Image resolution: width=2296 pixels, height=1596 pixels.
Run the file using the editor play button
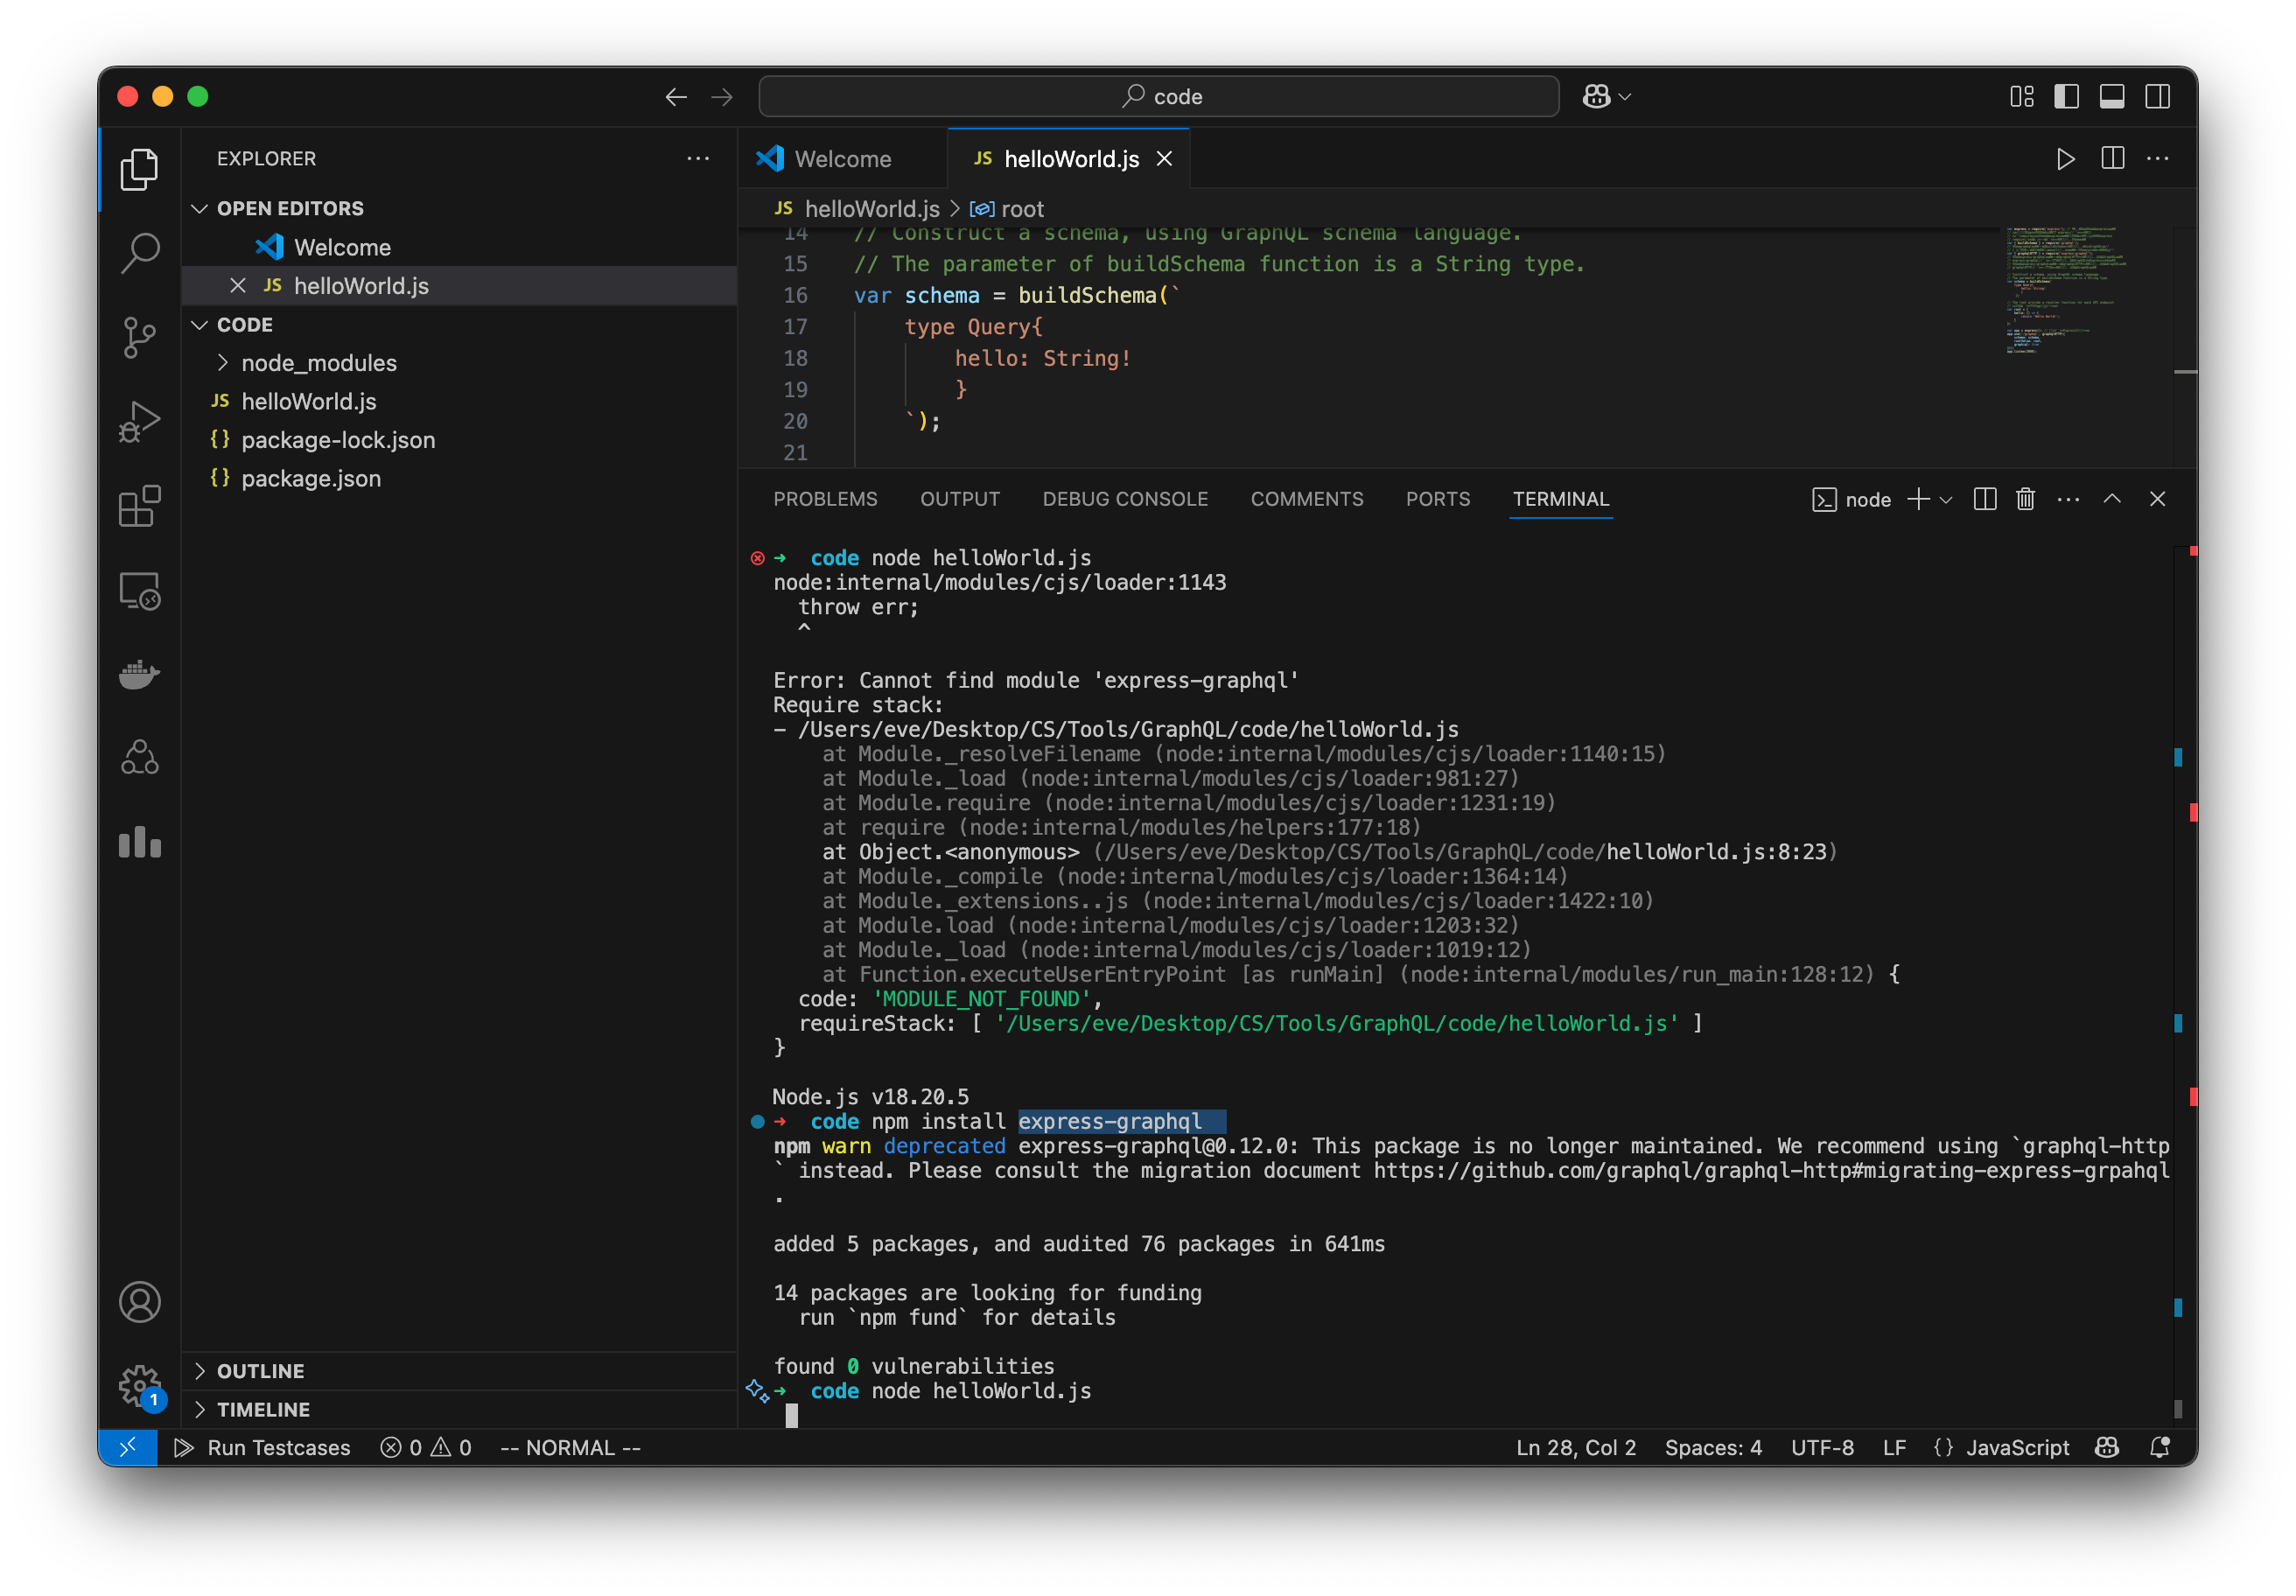tap(2065, 158)
